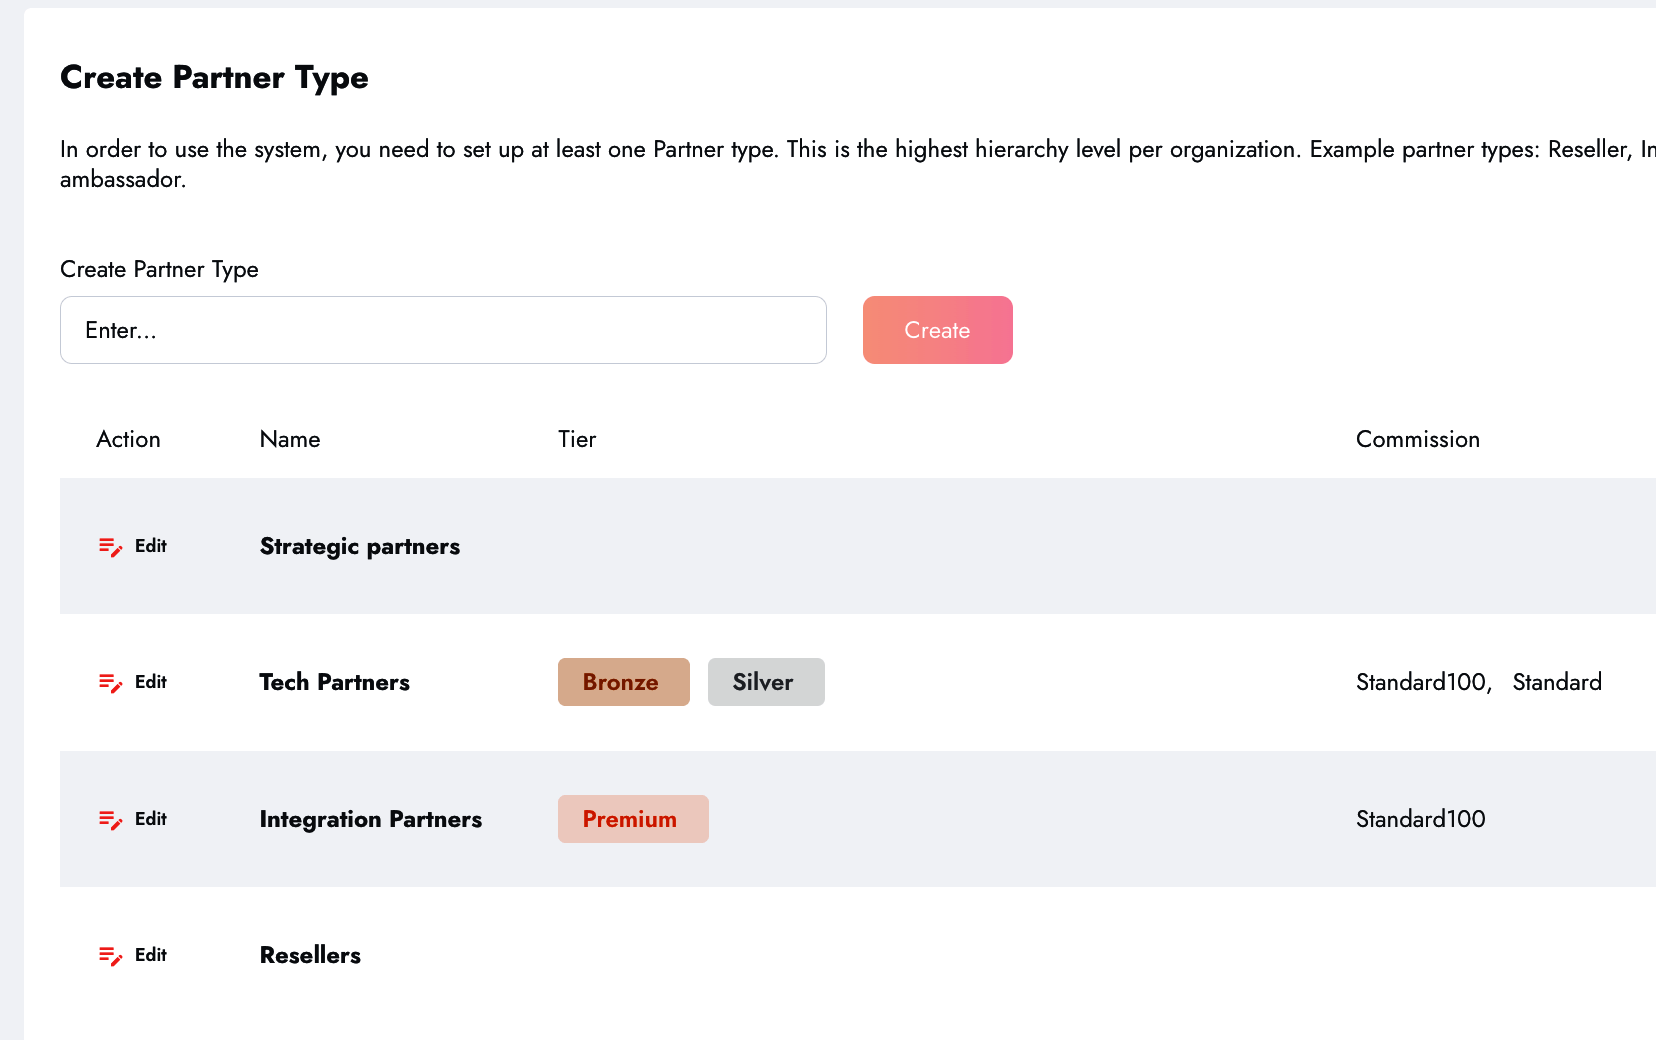Open the Tech Partners row name
Viewport: 1656px width, 1040px height.
pos(334,682)
